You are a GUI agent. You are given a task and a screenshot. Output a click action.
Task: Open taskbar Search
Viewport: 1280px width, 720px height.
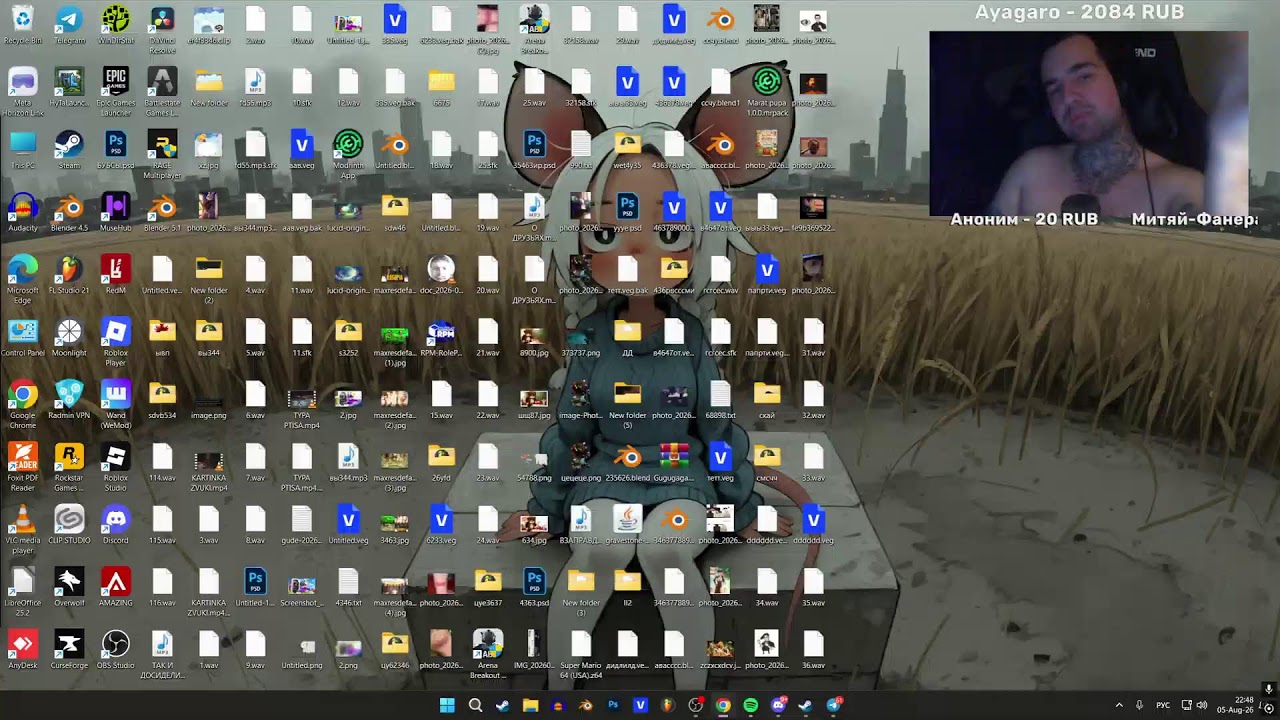click(x=475, y=705)
